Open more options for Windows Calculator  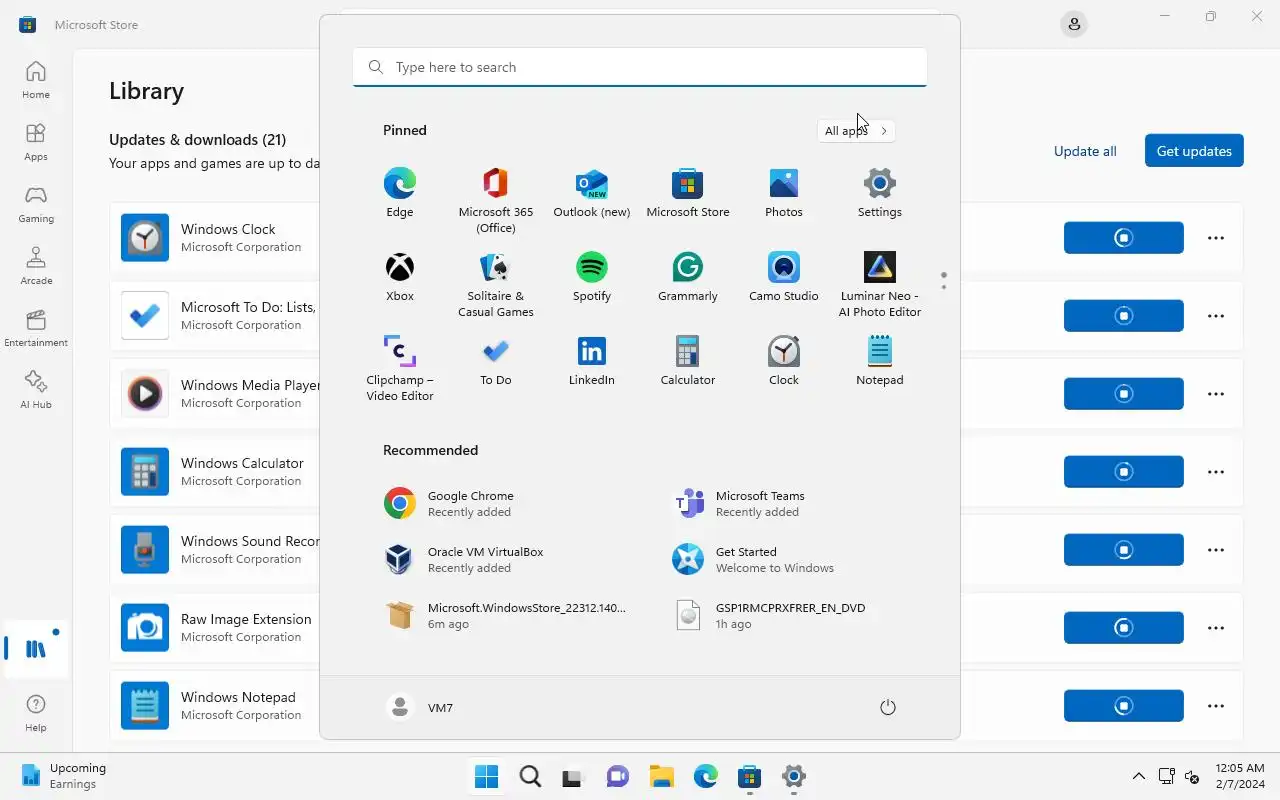click(1216, 472)
